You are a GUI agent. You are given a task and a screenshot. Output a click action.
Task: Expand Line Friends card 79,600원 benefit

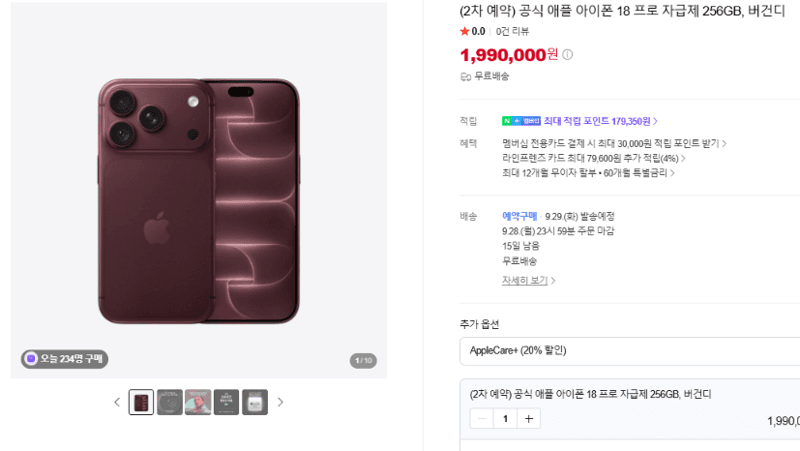tap(594, 158)
